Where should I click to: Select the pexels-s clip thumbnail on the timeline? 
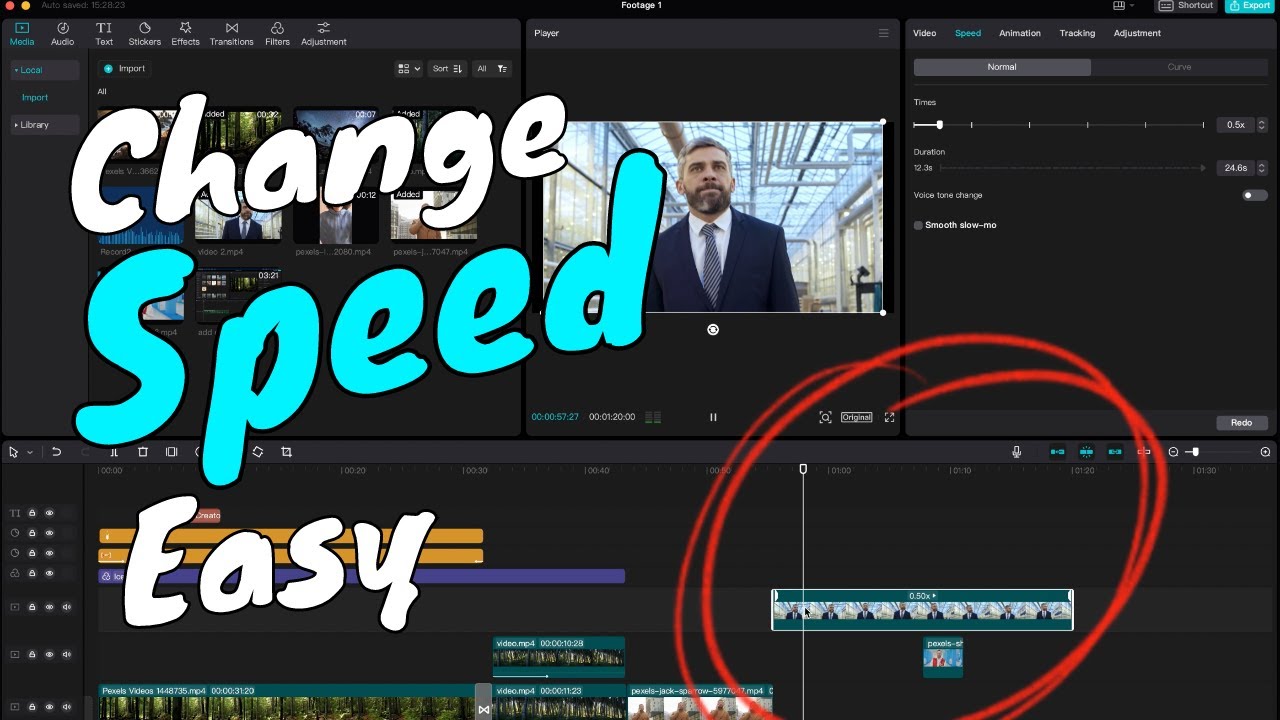pos(942,658)
